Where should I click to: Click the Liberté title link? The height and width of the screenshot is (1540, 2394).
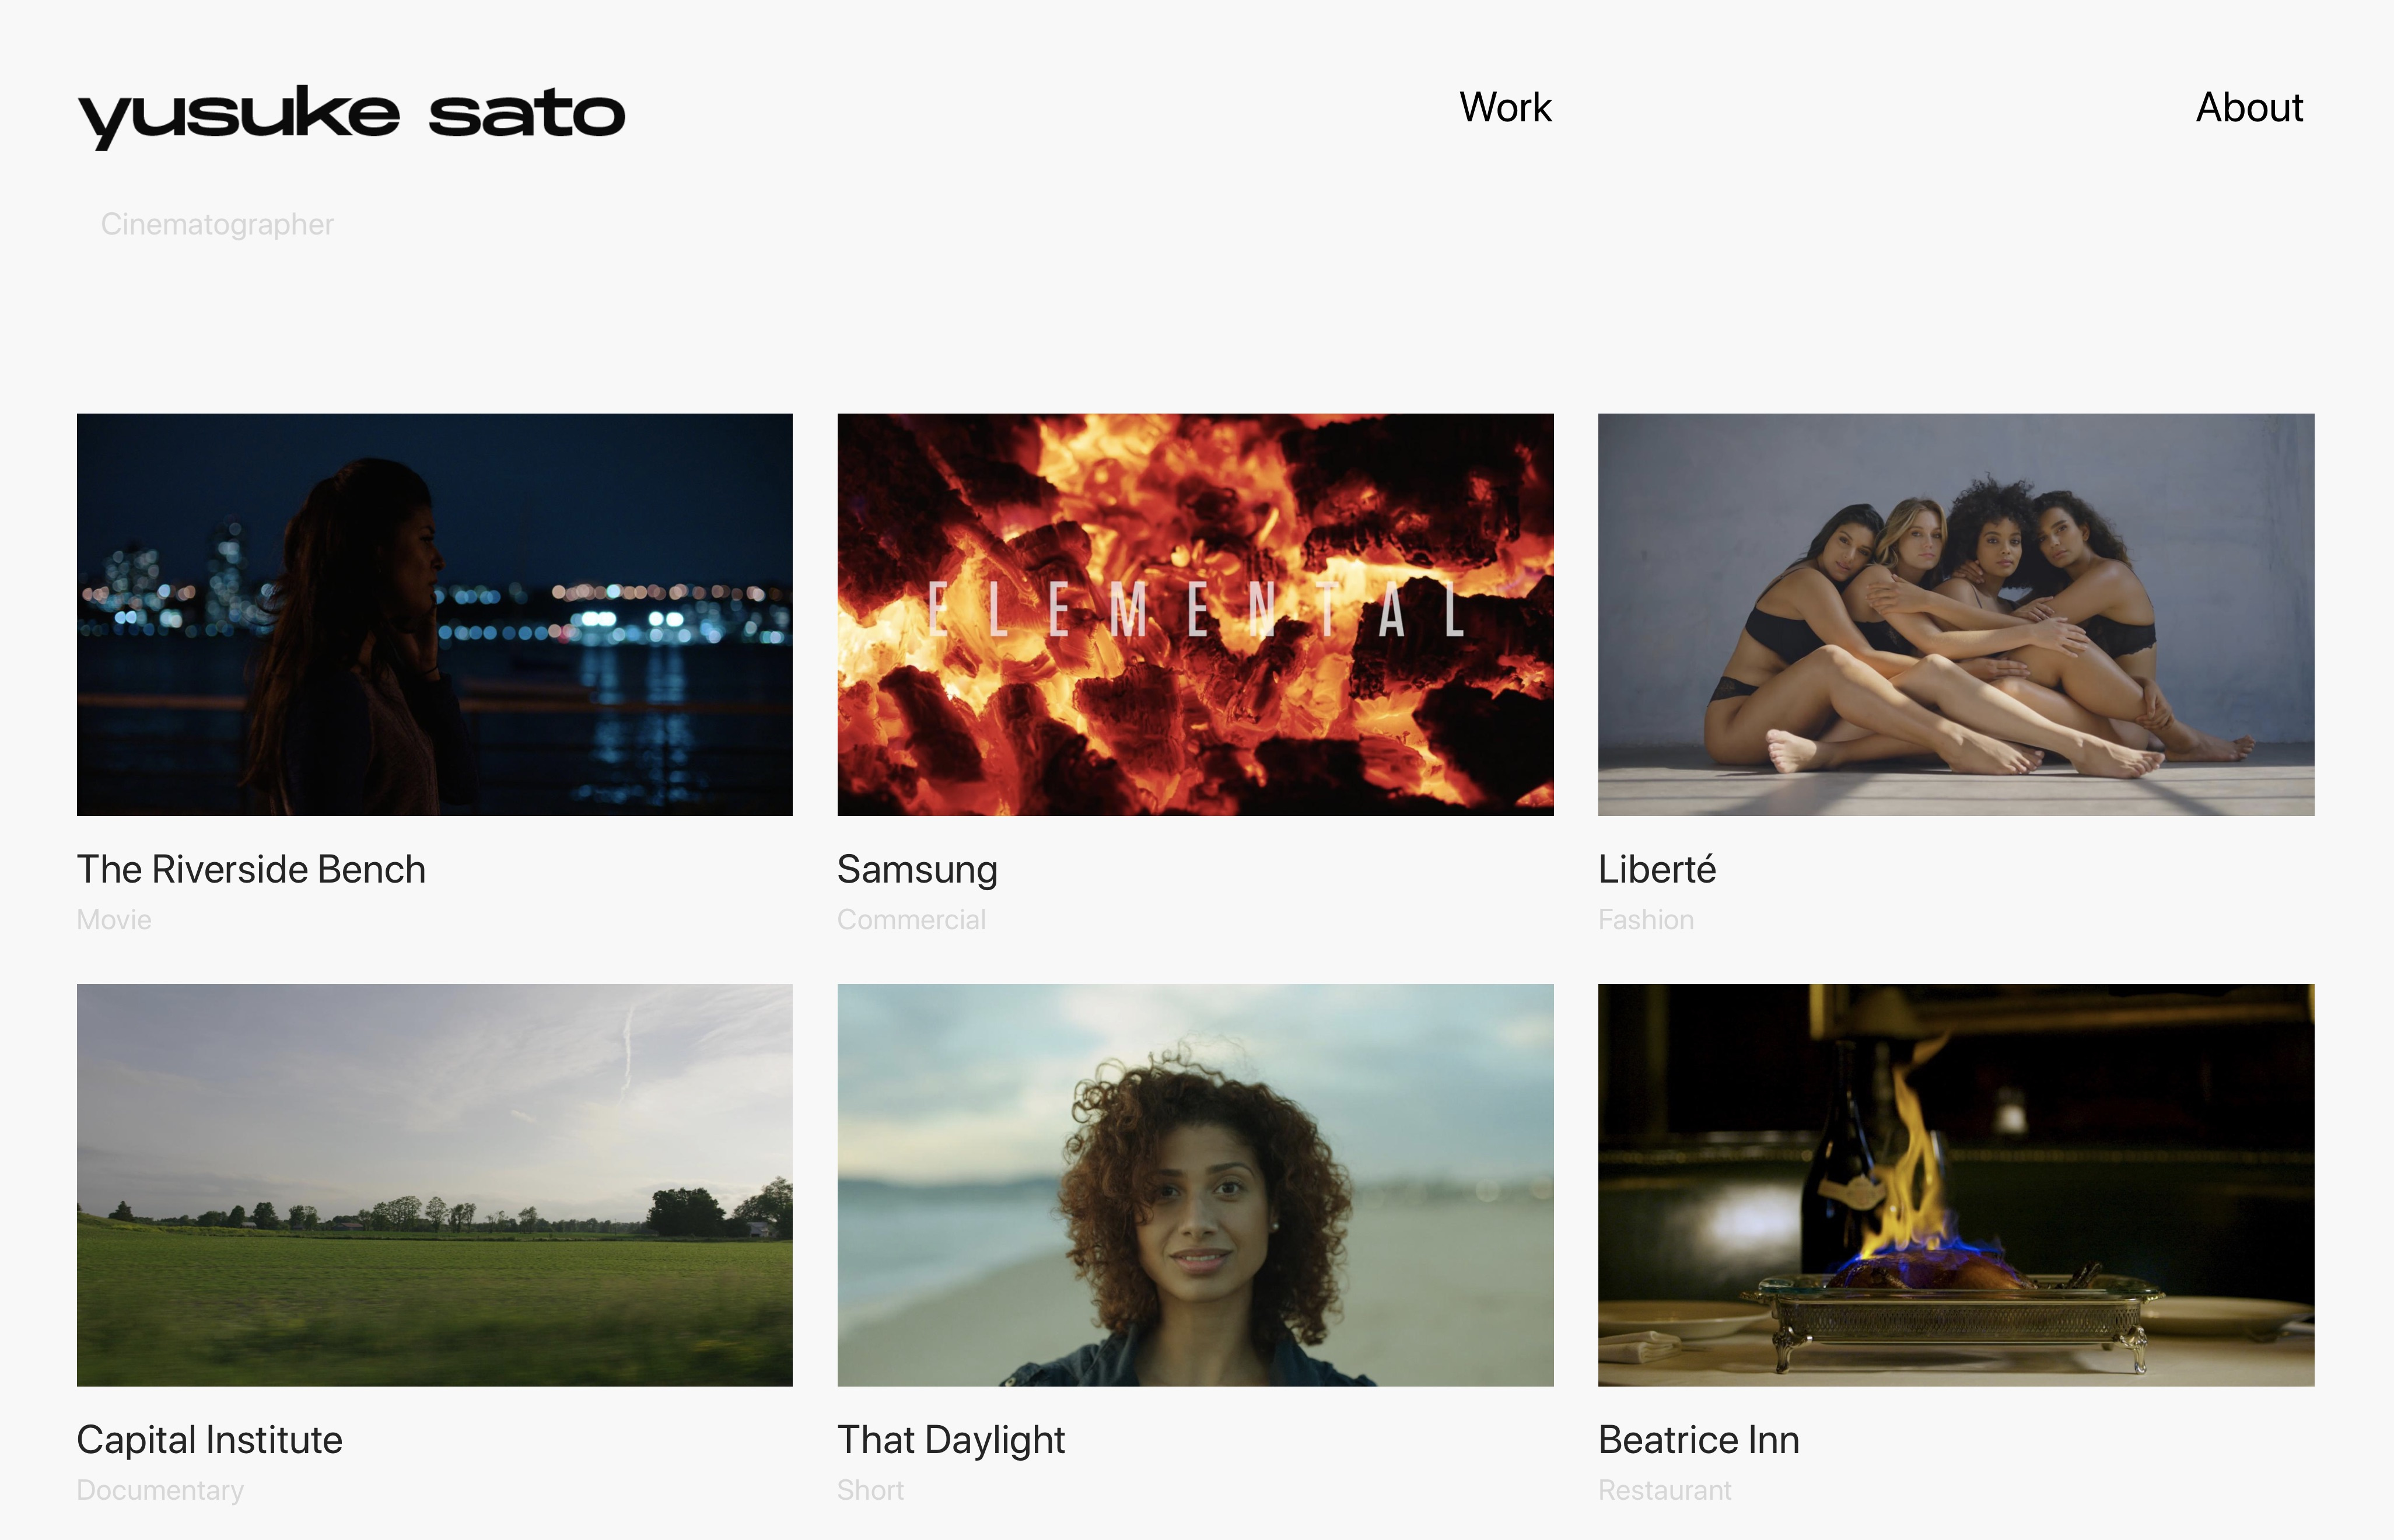pyautogui.click(x=1657, y=869)
